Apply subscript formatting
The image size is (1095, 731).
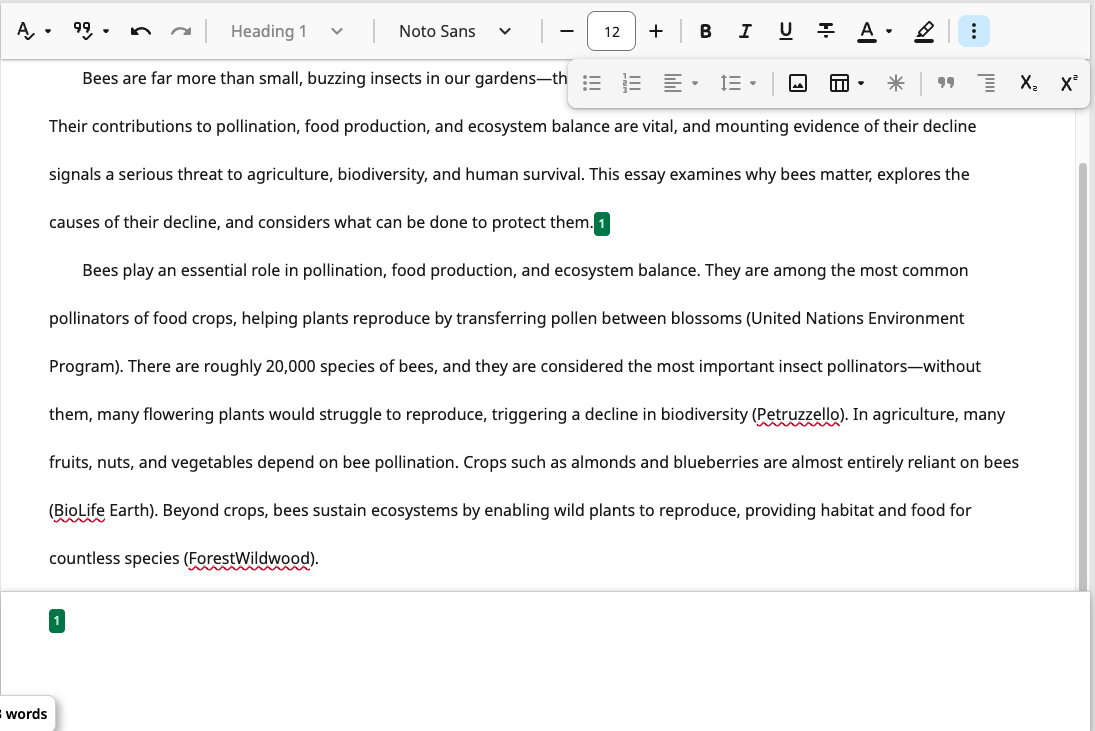(x=1028, y=84)
